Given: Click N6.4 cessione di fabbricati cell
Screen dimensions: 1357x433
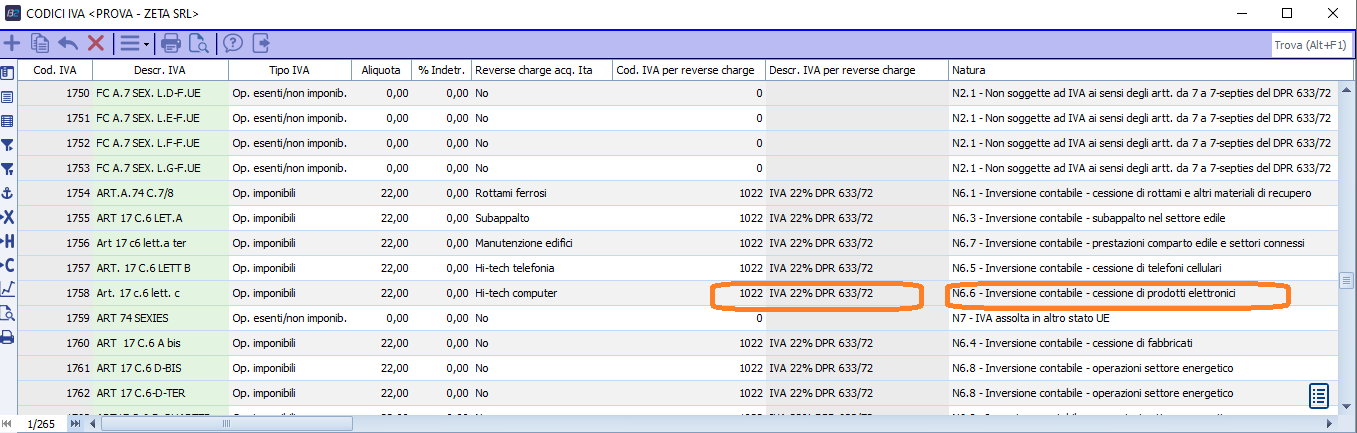Looking at the screenshot, I should pyautogui.click(x=1143, y=344).
